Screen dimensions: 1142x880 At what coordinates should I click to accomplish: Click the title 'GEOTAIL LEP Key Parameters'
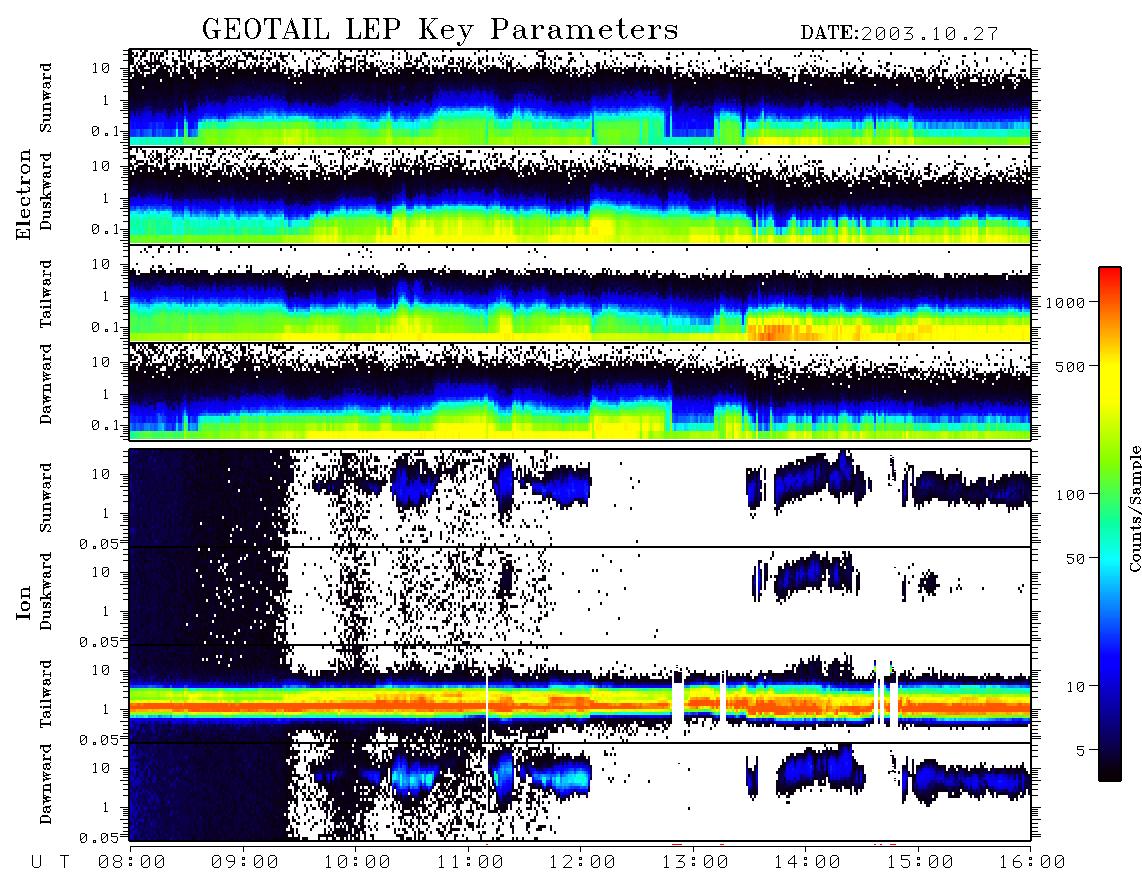tap(440, 30)
